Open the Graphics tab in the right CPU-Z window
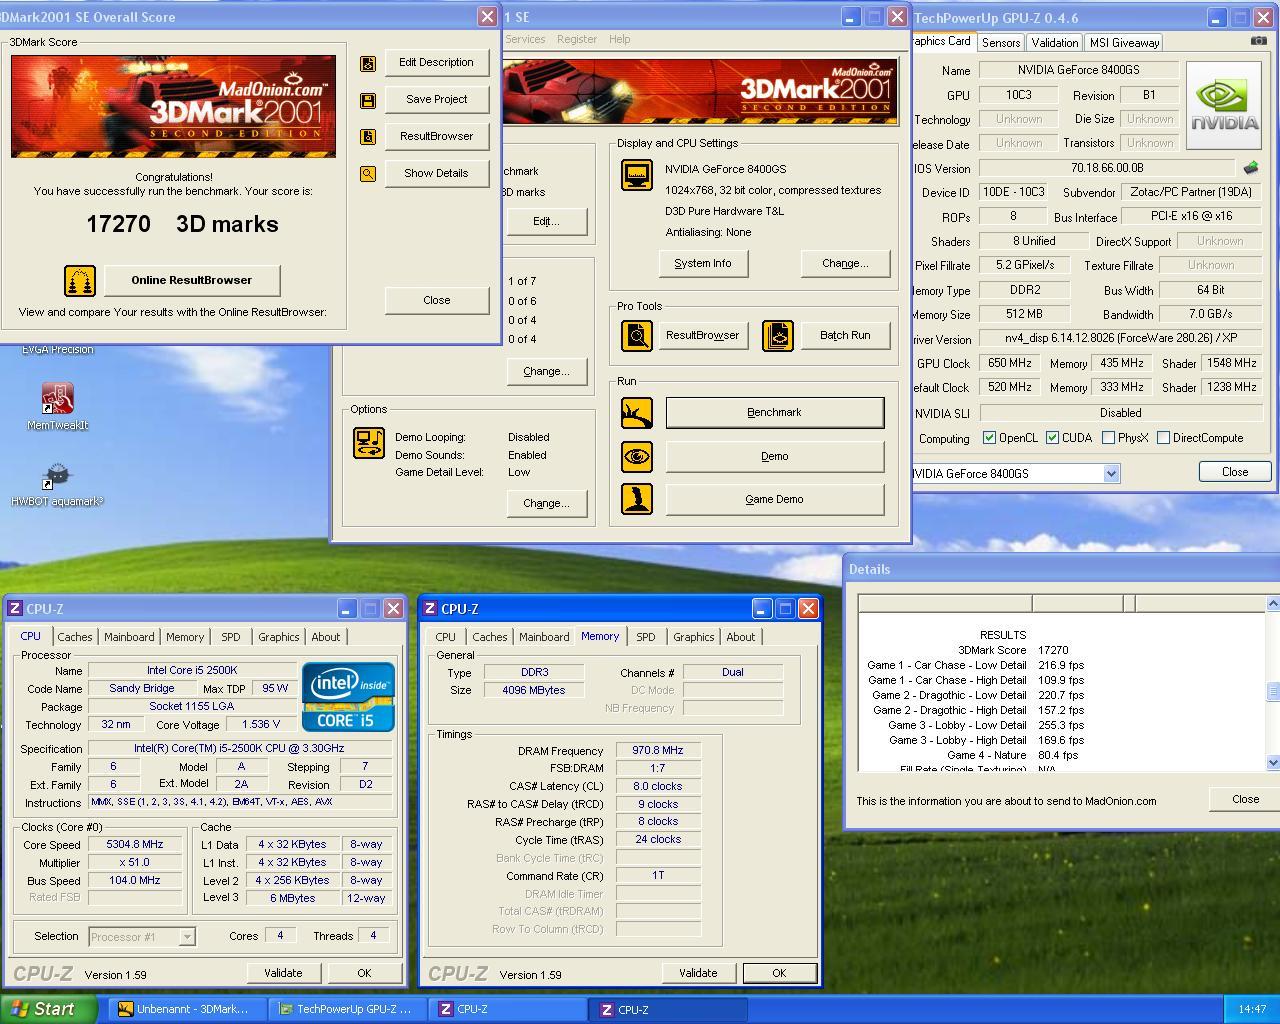Screen dimensions: 1280x1024 694,637
